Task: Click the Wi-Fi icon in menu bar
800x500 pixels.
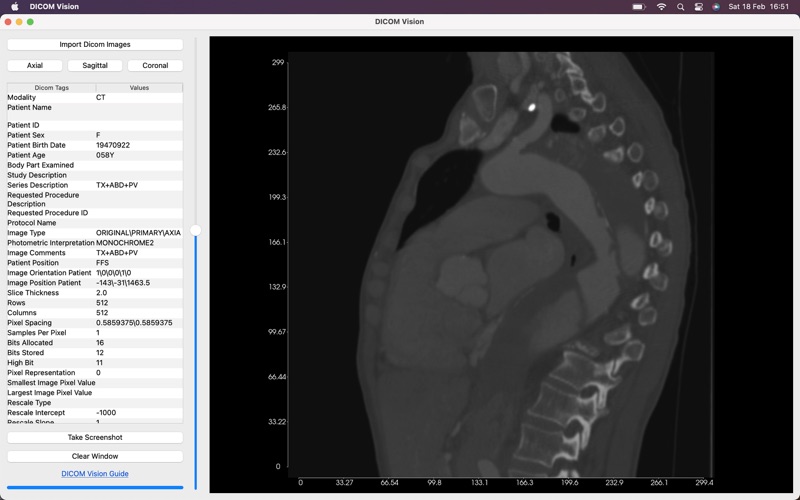Action: (661, 7)
